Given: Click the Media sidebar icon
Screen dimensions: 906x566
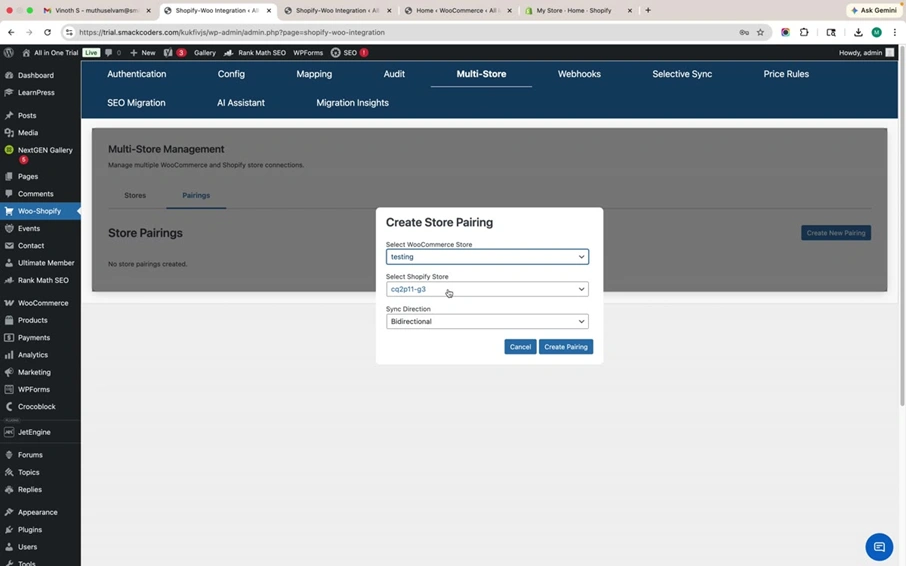Looking at the screenshot, I should coord(9,133).
